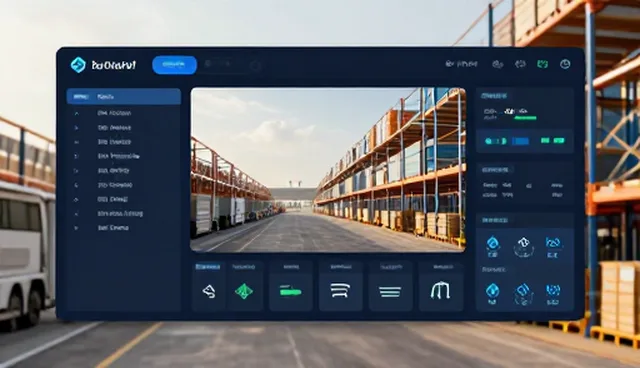Screen dimensions: 640x368
Task: Expand the sixth row below highlighted sidebar item
Action: coord(124,185)
